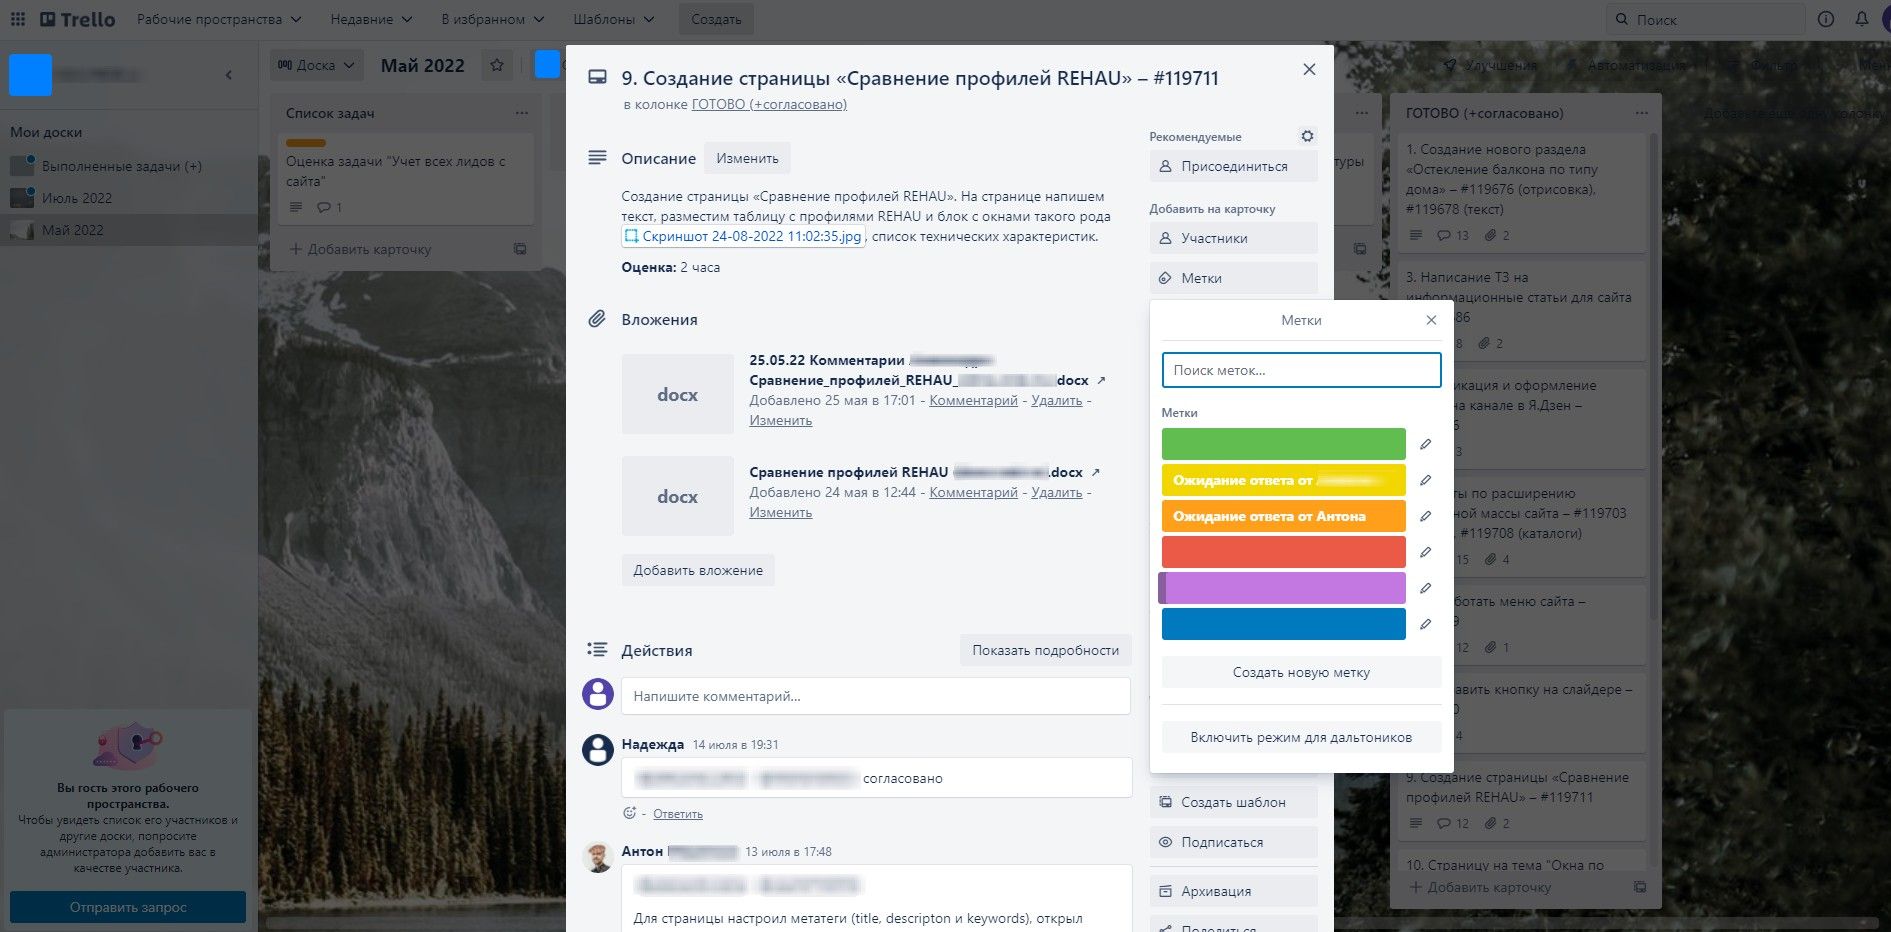The height and width of the screenshot is (932, 1891).
Task: Click Отправить запрос in the sidebar
Action: [128, 907]
